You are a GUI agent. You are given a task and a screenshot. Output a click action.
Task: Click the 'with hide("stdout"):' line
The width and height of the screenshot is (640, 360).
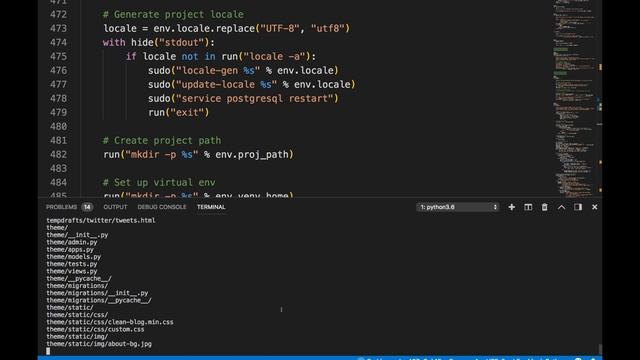[159, 42]
